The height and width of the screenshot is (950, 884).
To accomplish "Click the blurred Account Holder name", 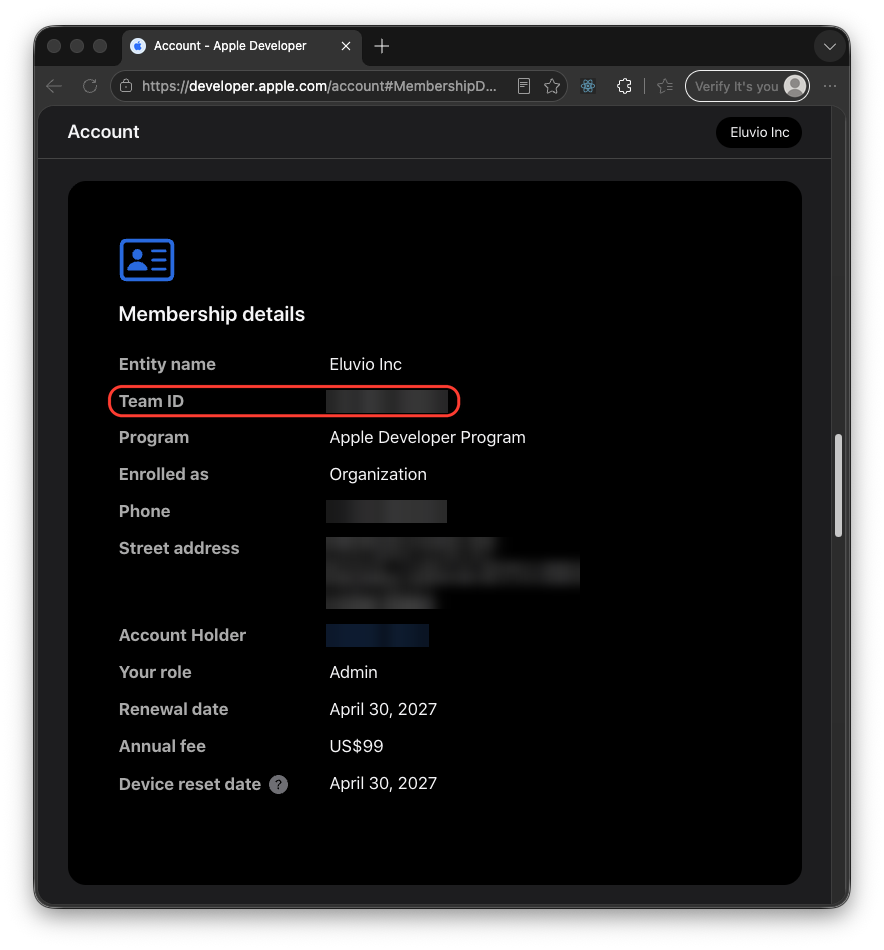I will click(377, 636).
